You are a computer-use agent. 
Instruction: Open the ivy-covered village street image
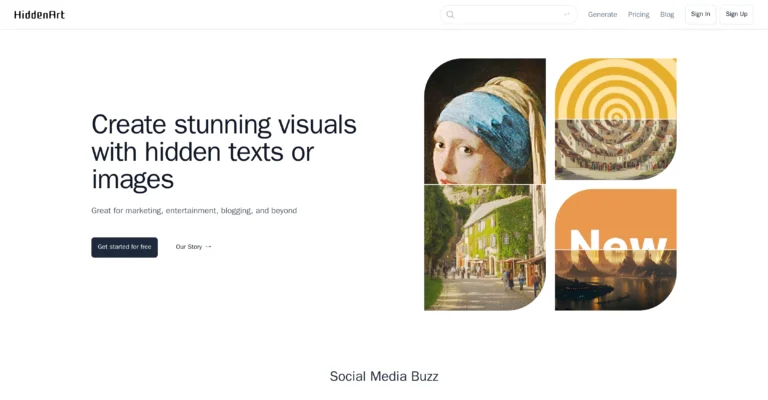[485, 248]
